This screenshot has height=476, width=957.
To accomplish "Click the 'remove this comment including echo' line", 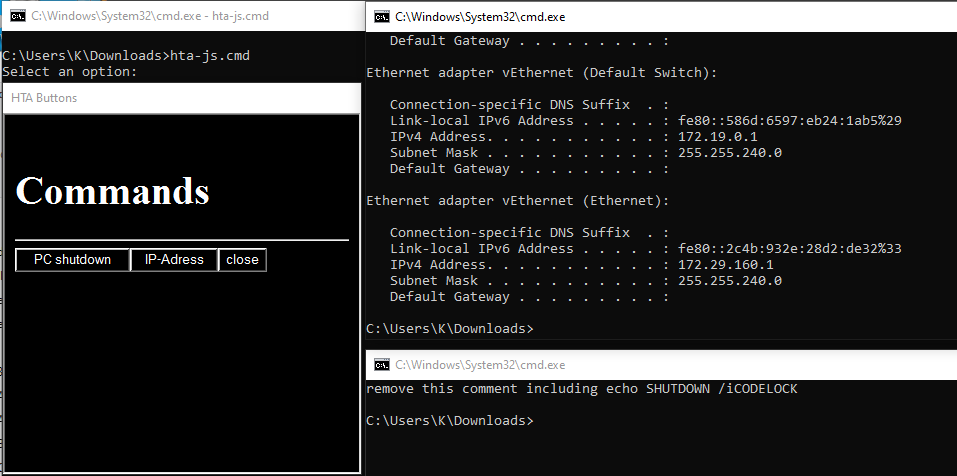I will pos(582,389).
